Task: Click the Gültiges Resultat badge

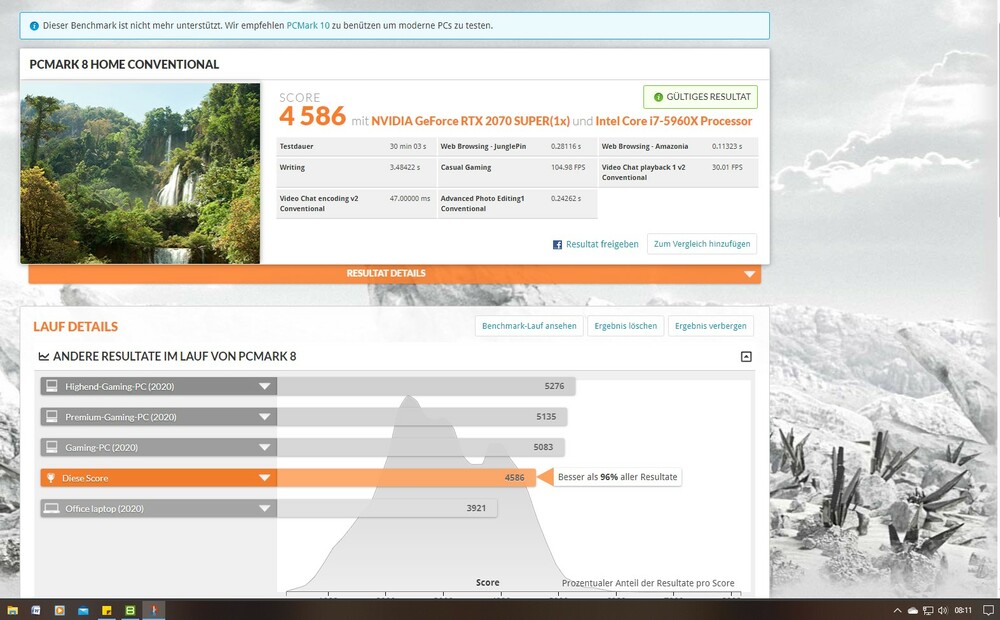Action: (700, 97)
